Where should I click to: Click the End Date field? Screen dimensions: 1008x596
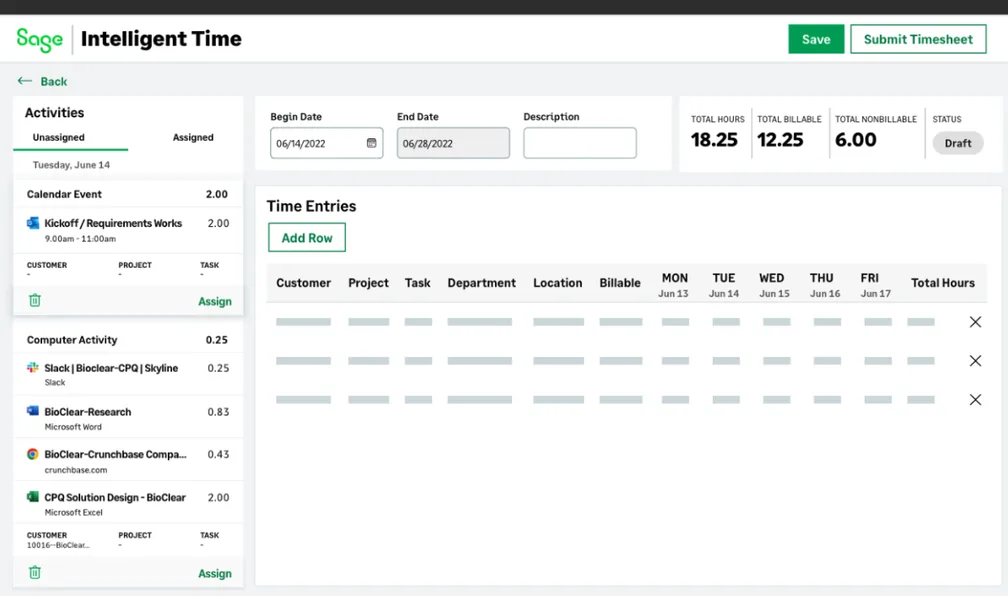pyautogui.click(x=453, y=143)
